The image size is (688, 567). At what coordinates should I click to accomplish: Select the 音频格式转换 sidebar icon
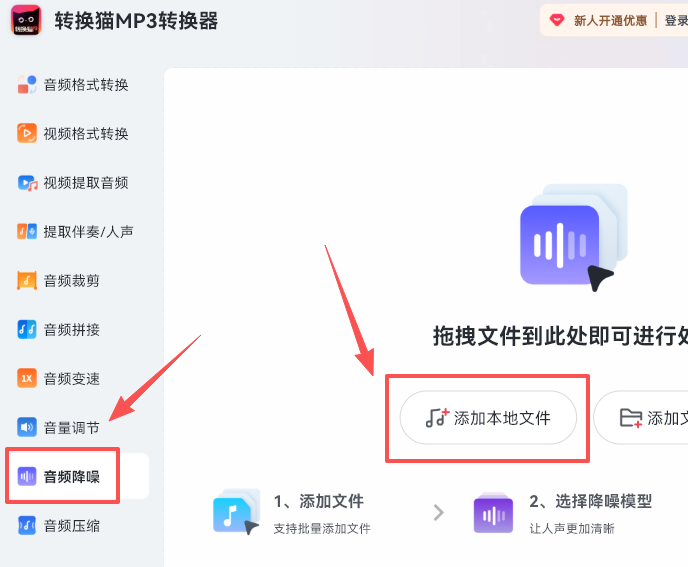tap(27, 85)
